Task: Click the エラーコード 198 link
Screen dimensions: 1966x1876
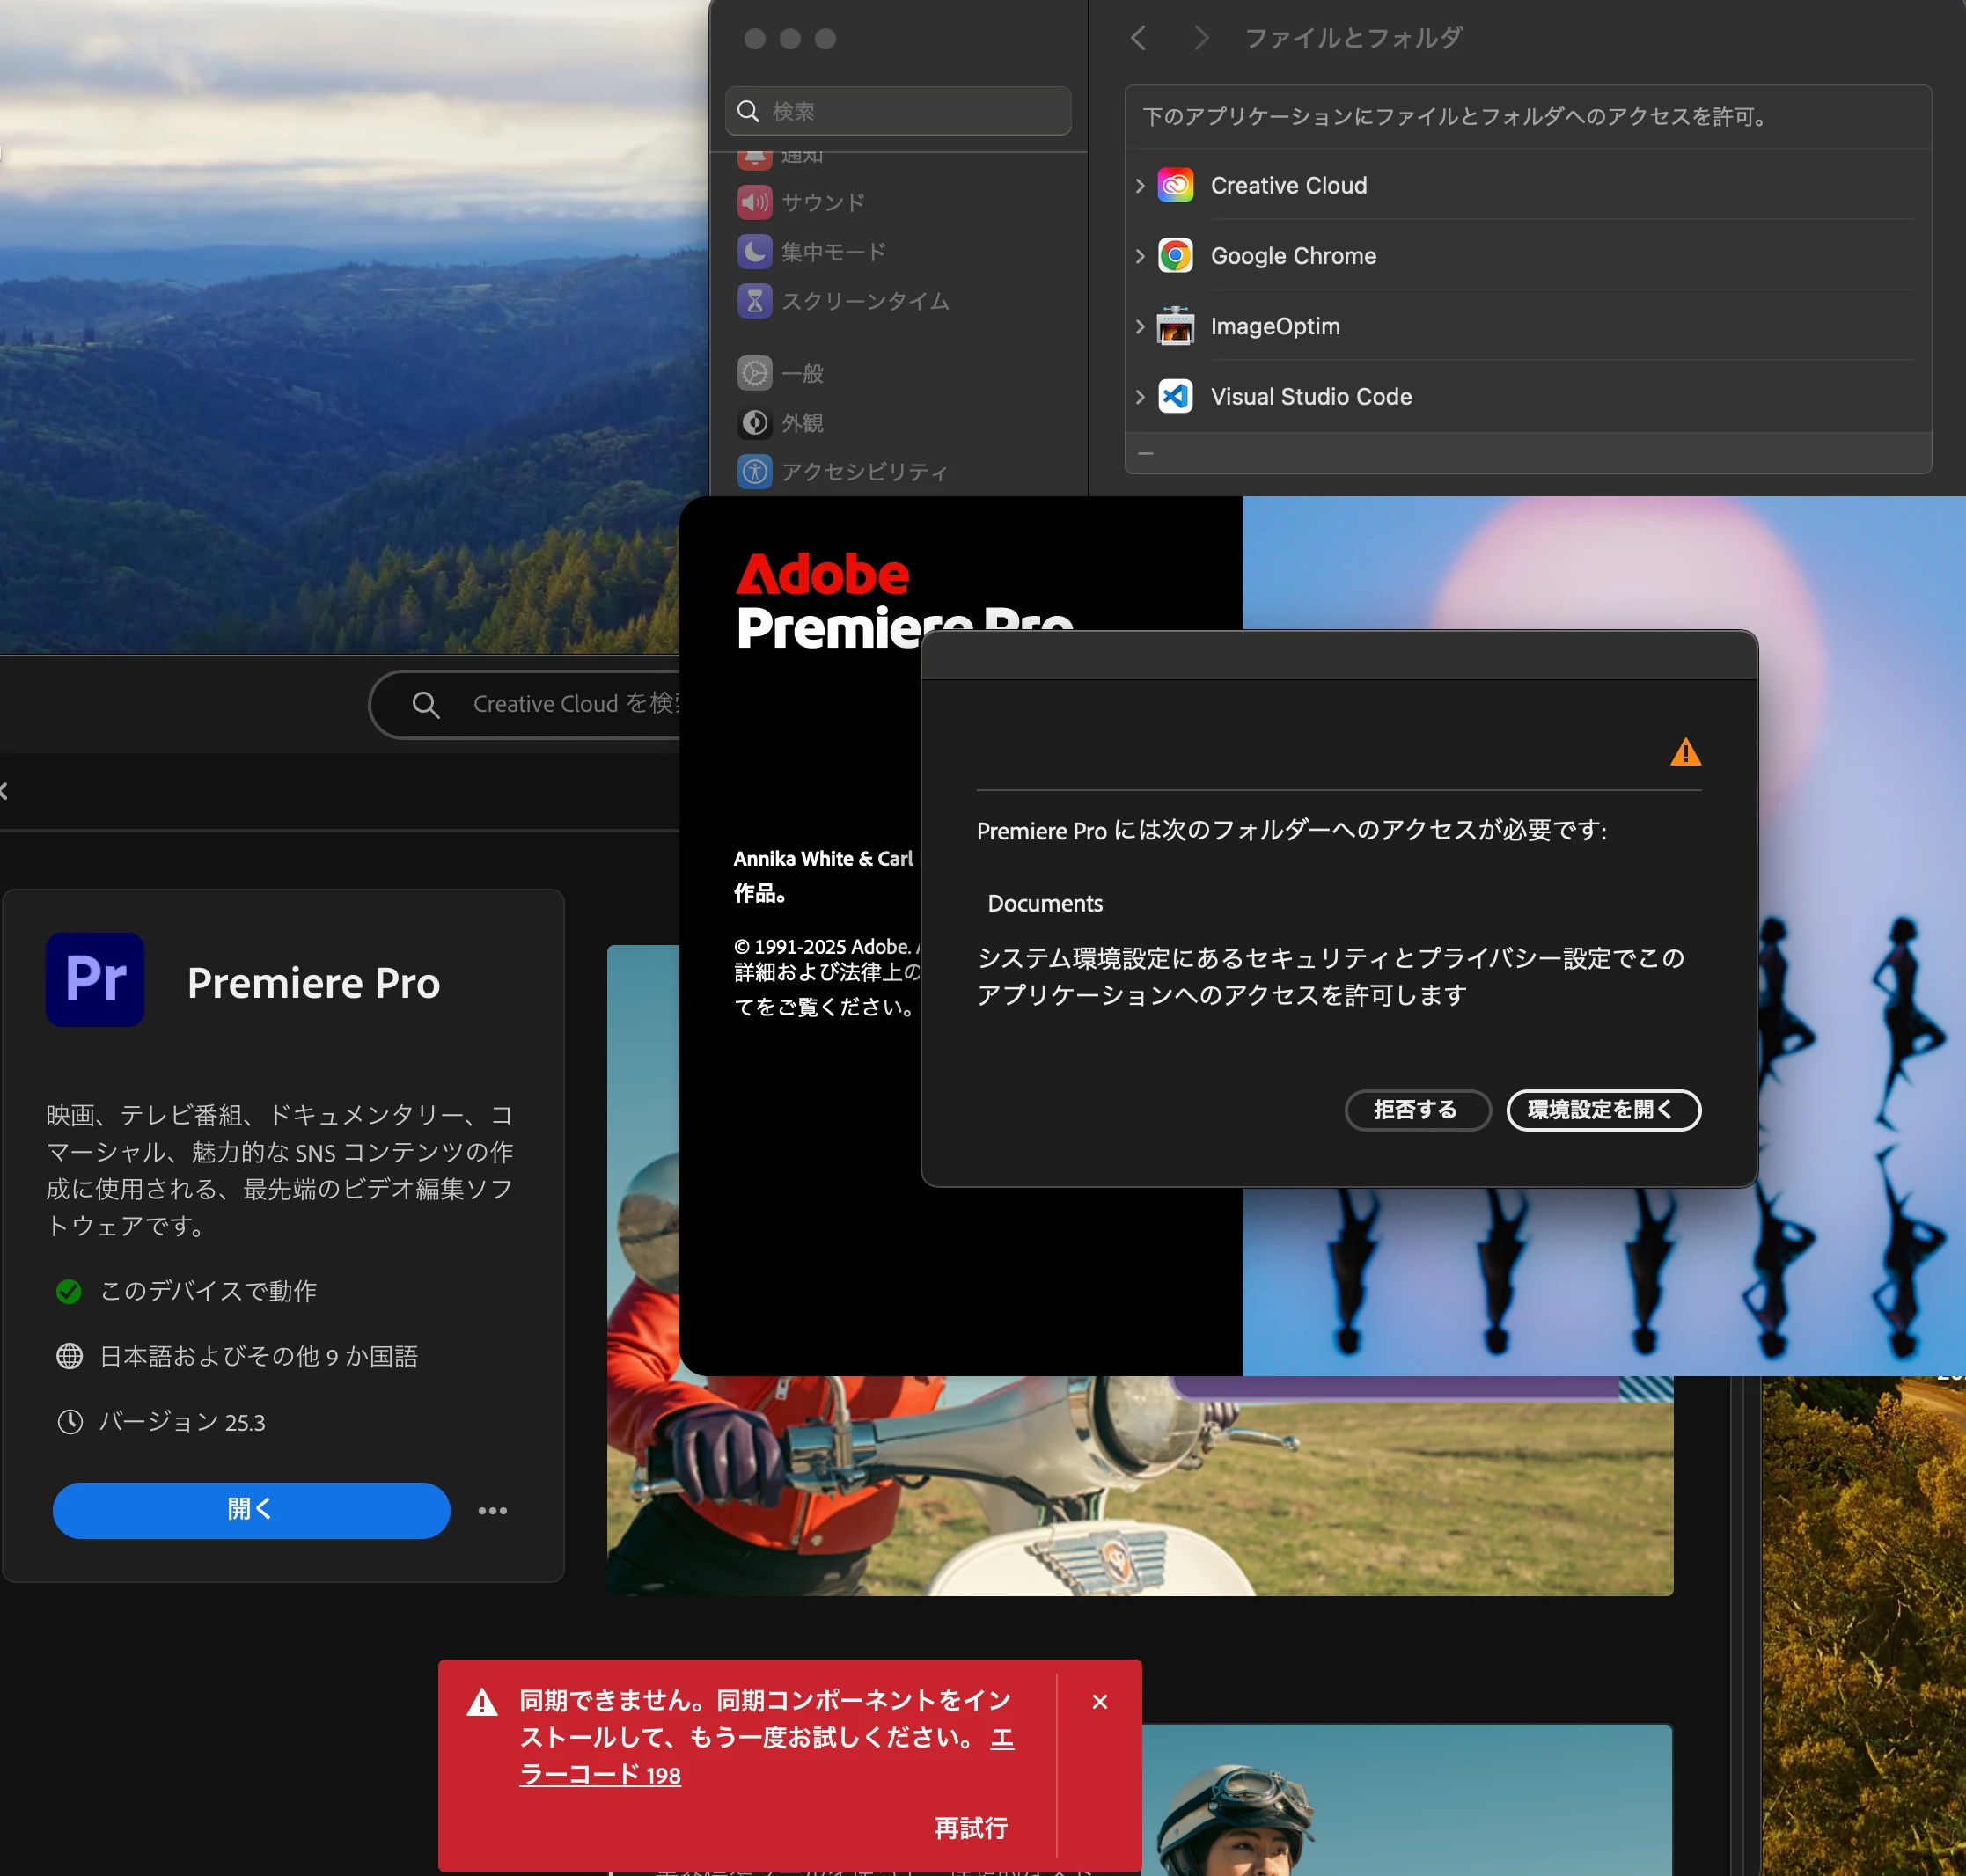Action: pyautogui.click(x=600, y=1776)
